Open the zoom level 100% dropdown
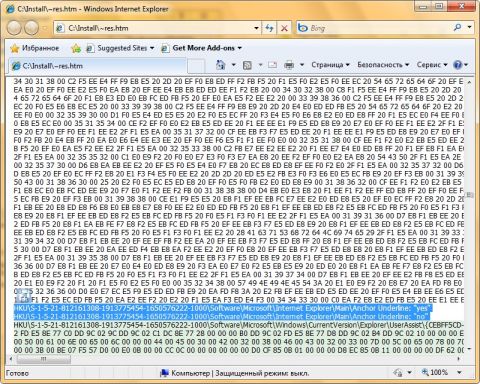Viewport: 480px width, 384px height. (x=460, y=372)
